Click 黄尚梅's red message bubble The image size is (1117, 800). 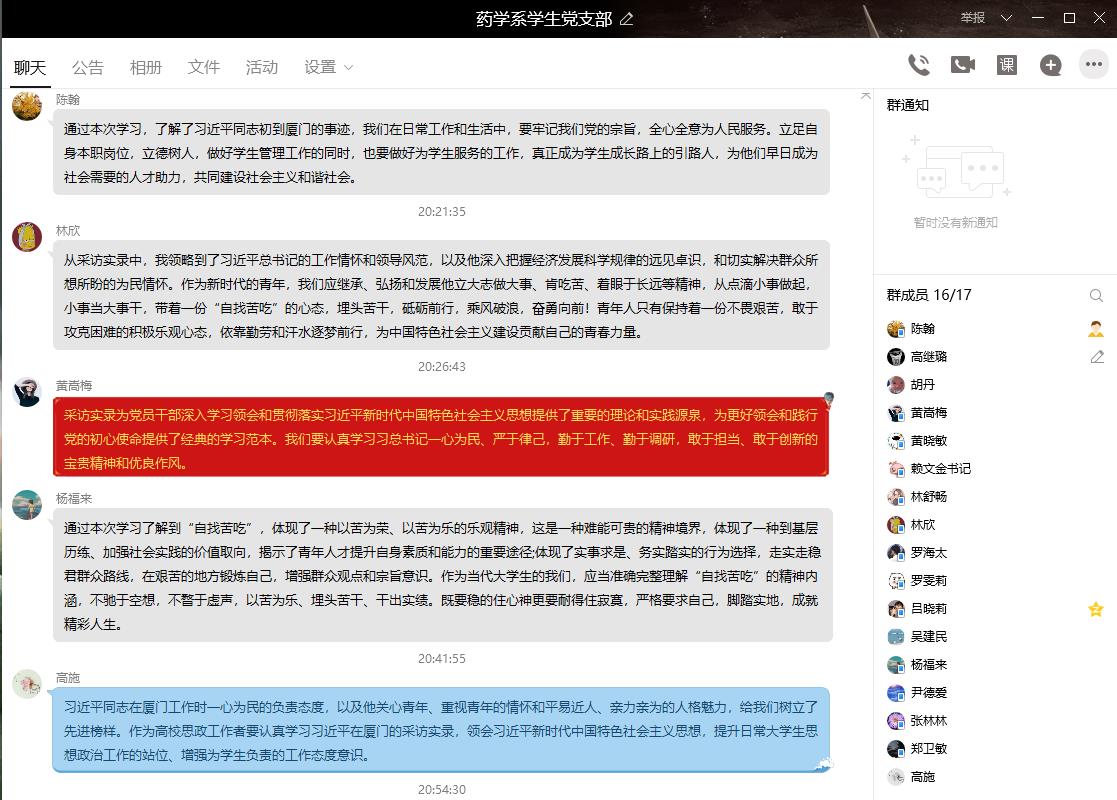pyautogui.click(x=440, y=439)
